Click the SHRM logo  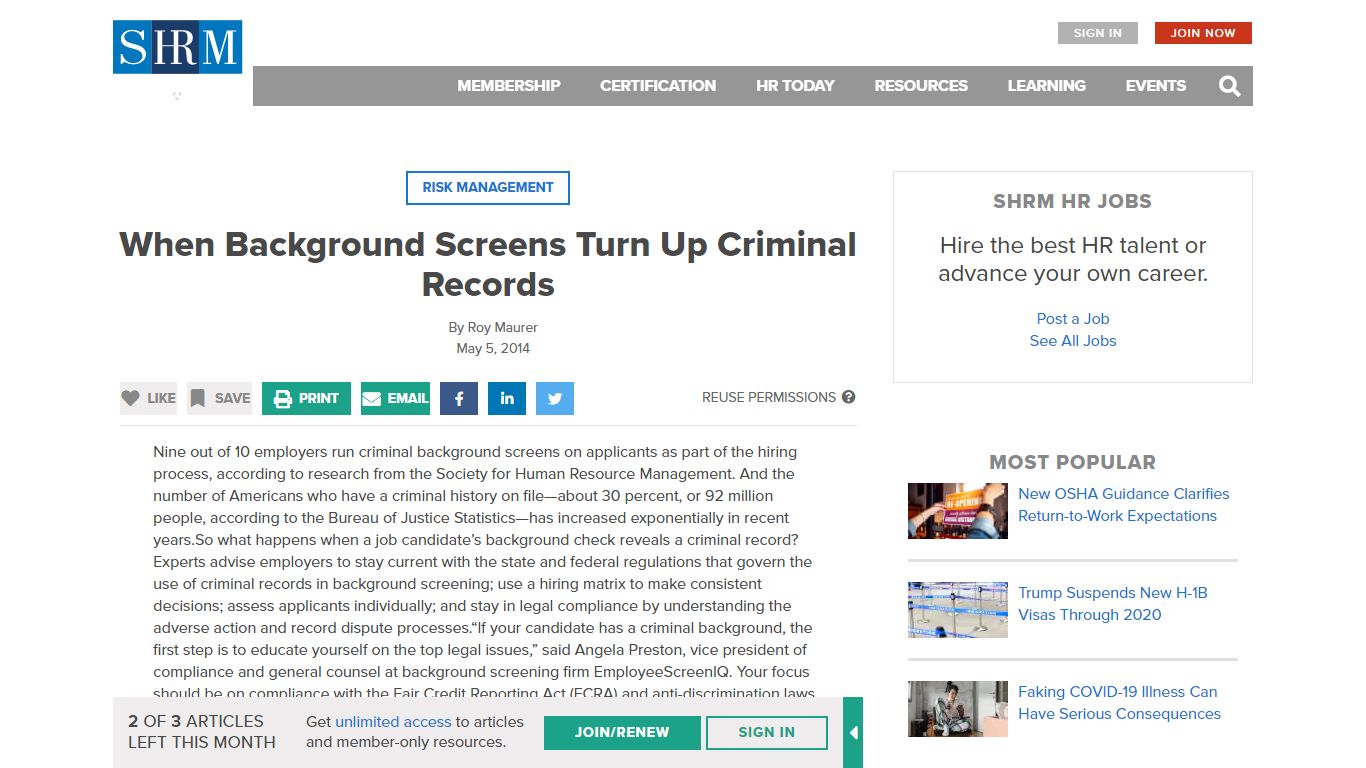177,47
